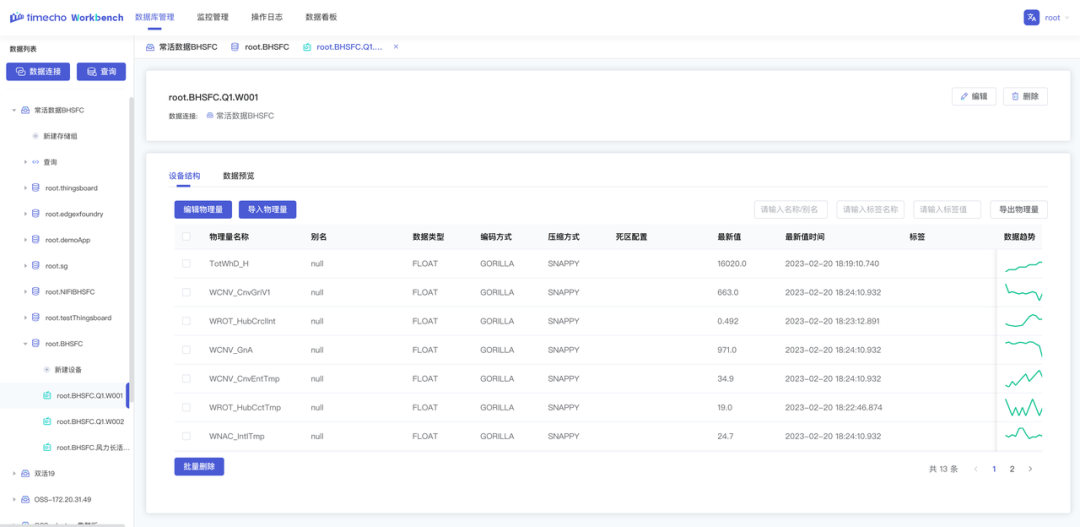This screenshot has height=527, width=1080.
Task: Expand the root.edgexfoundry node
Action: click(x=25, y=214)
